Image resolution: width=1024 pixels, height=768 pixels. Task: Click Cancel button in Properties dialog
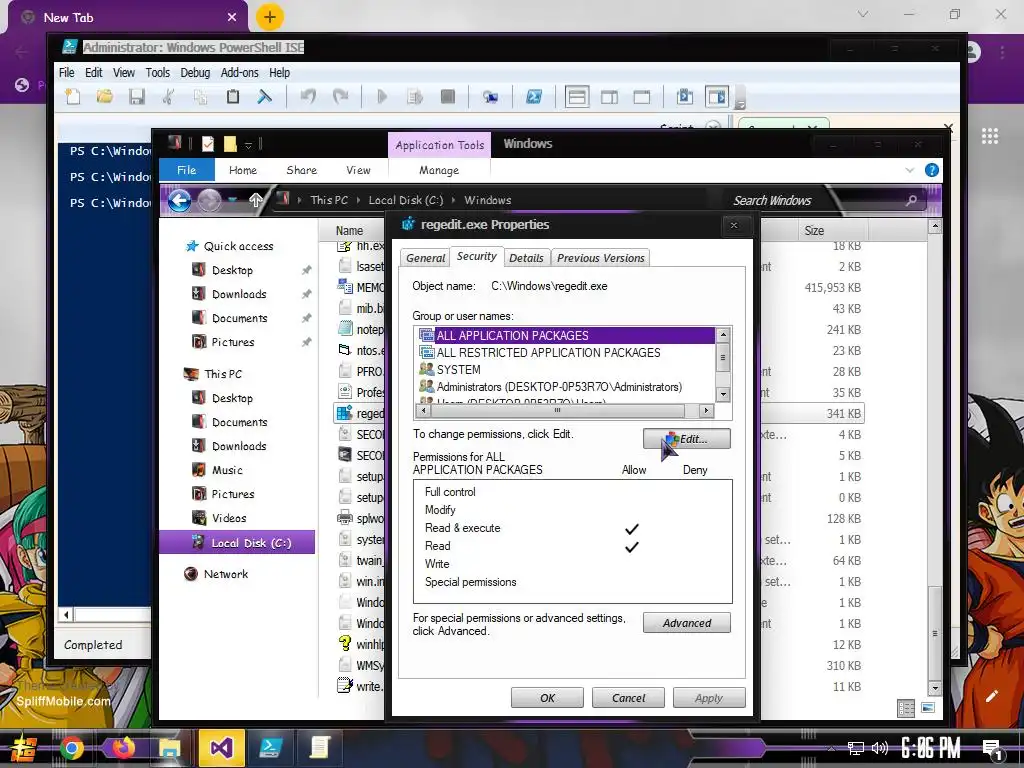pyautogui.click(x=628, y=698)
